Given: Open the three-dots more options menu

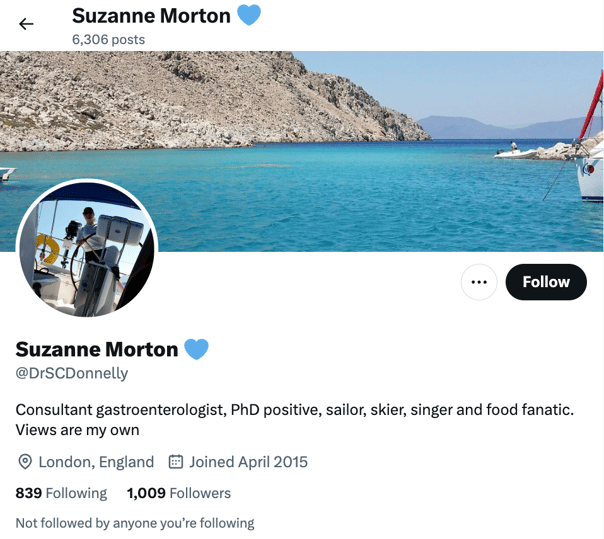Looking at the screenshot, I should click(x=479, y=282).
